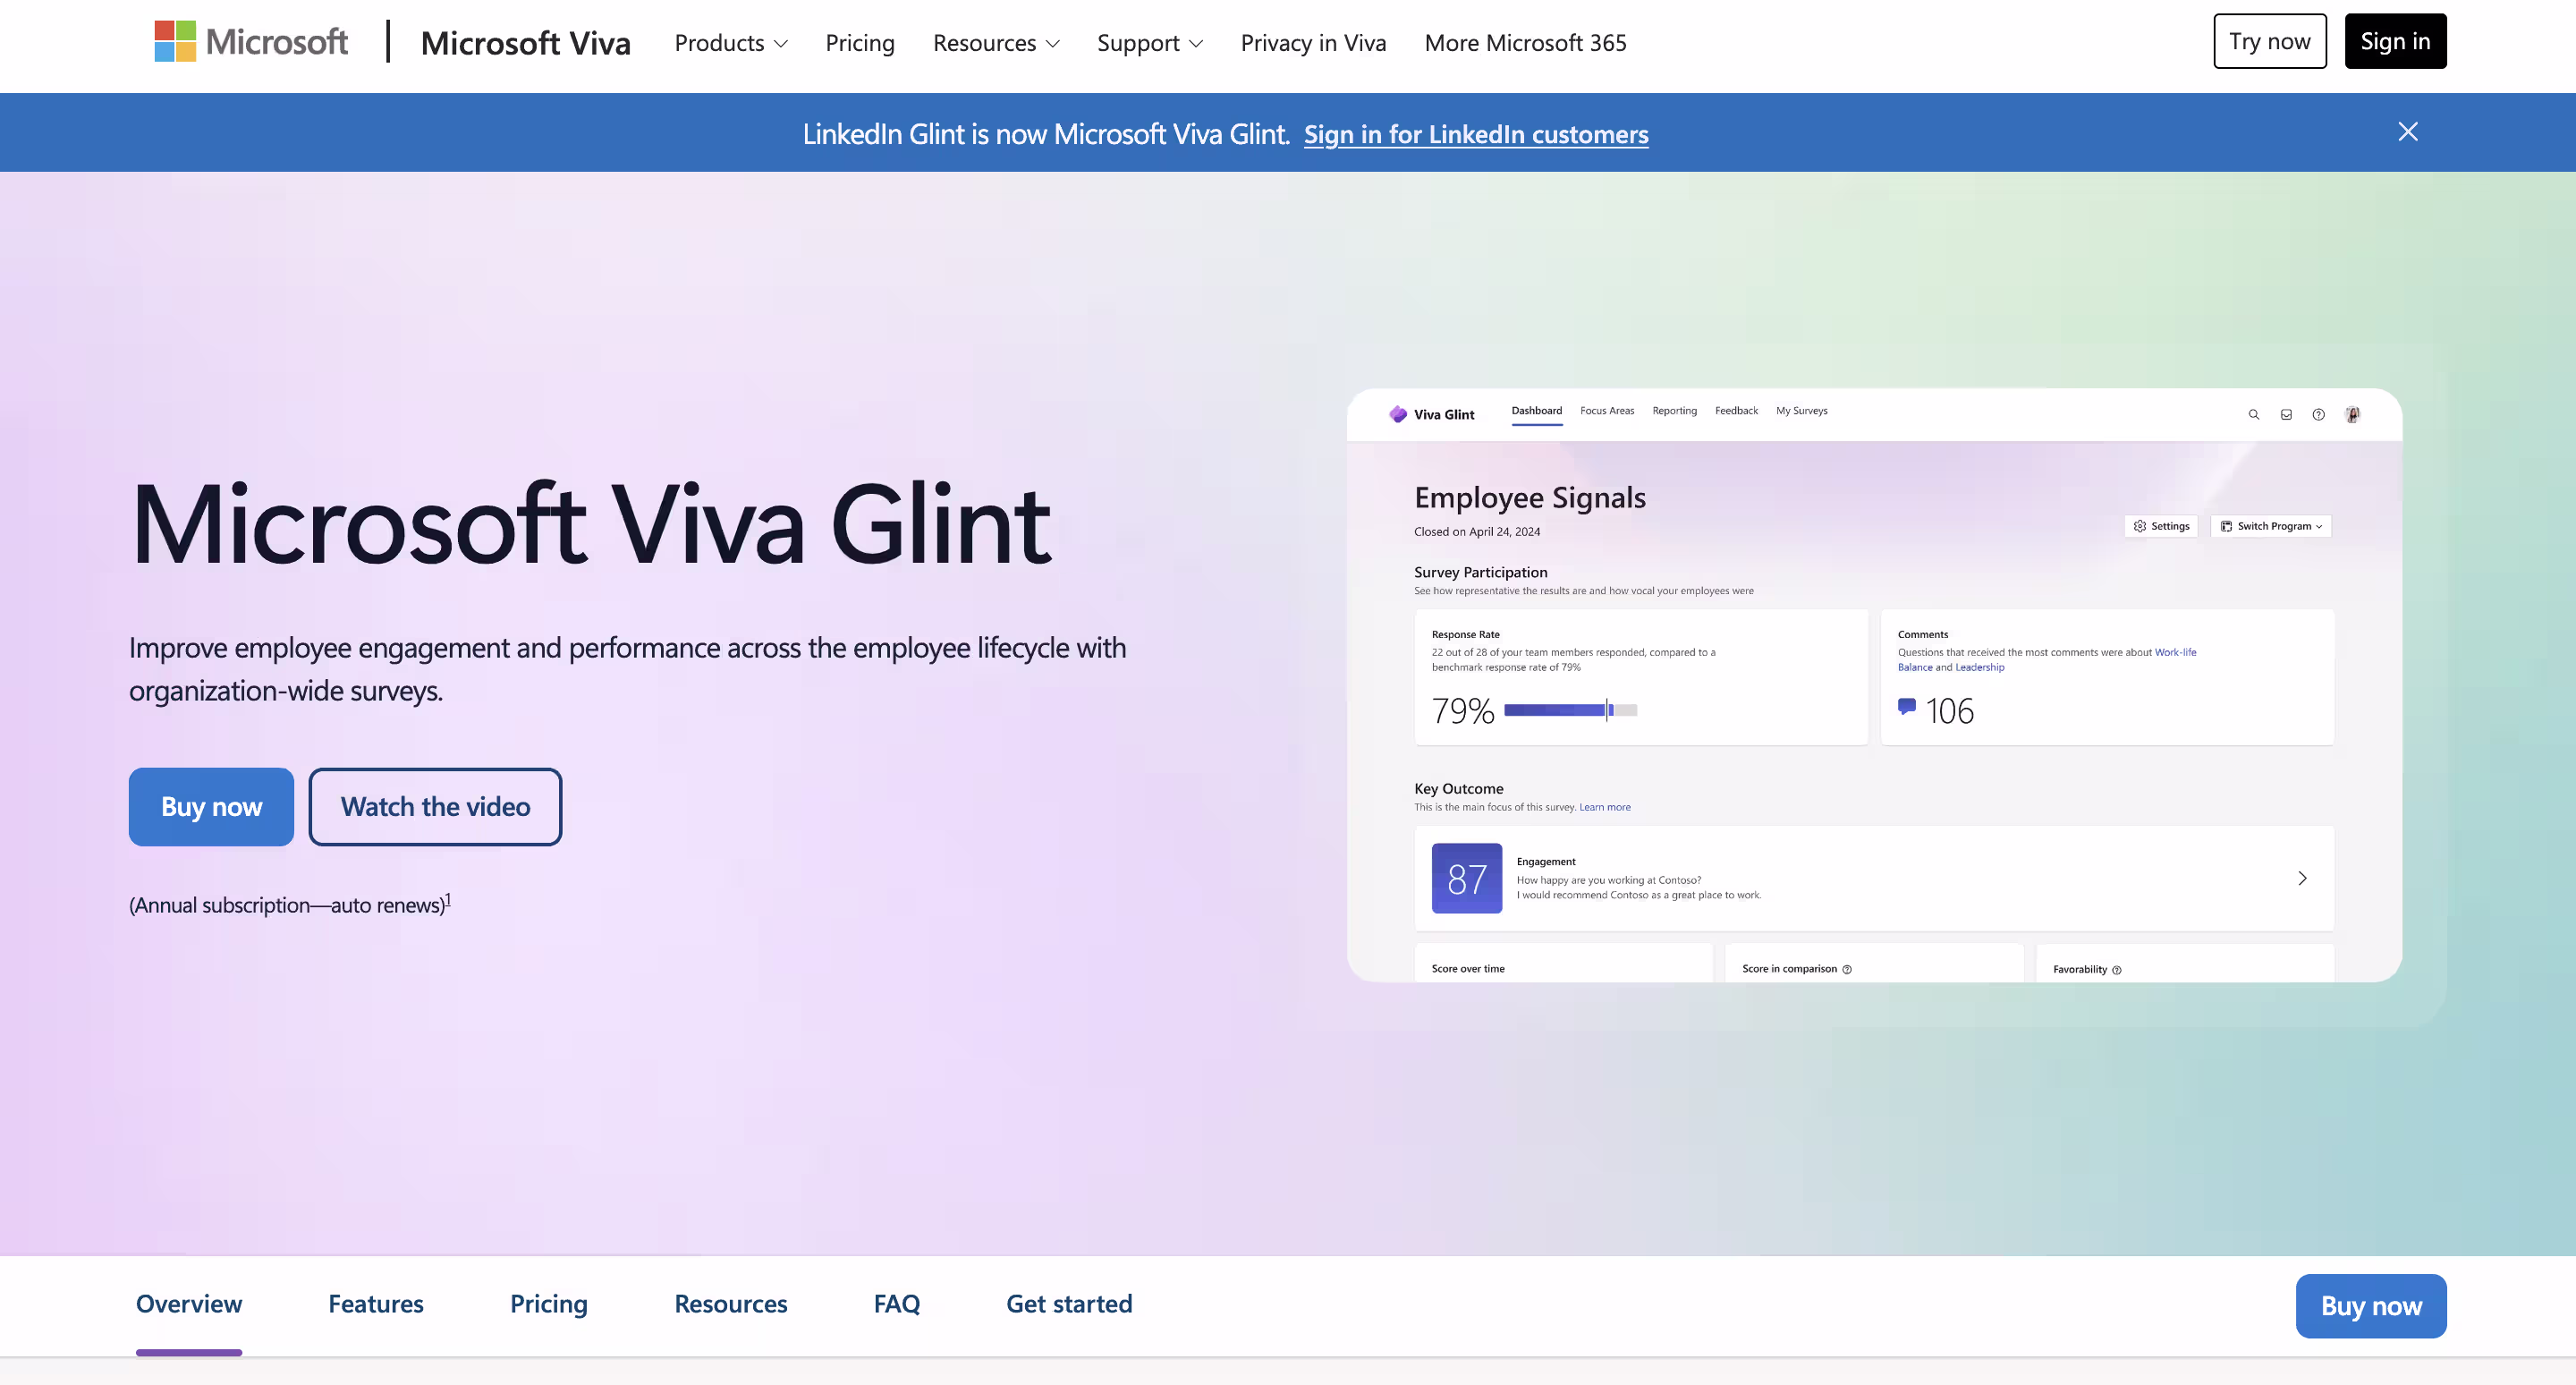Open the Leadership link in Comments
Image resolution: width=2576 pixels, height=1385 pixels.
click(1979, 667)
